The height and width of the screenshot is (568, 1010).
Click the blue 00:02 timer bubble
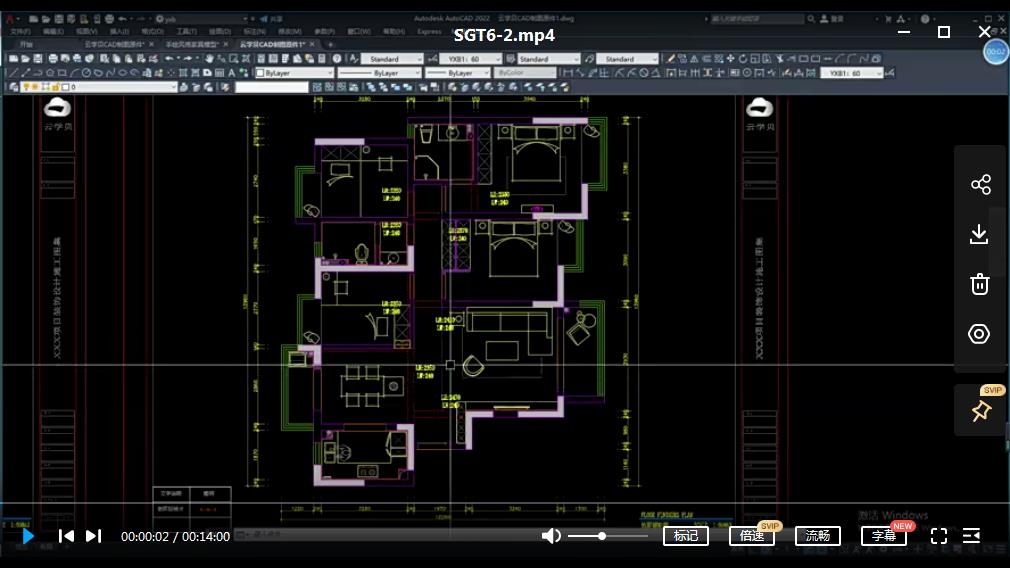coord(996,52)
